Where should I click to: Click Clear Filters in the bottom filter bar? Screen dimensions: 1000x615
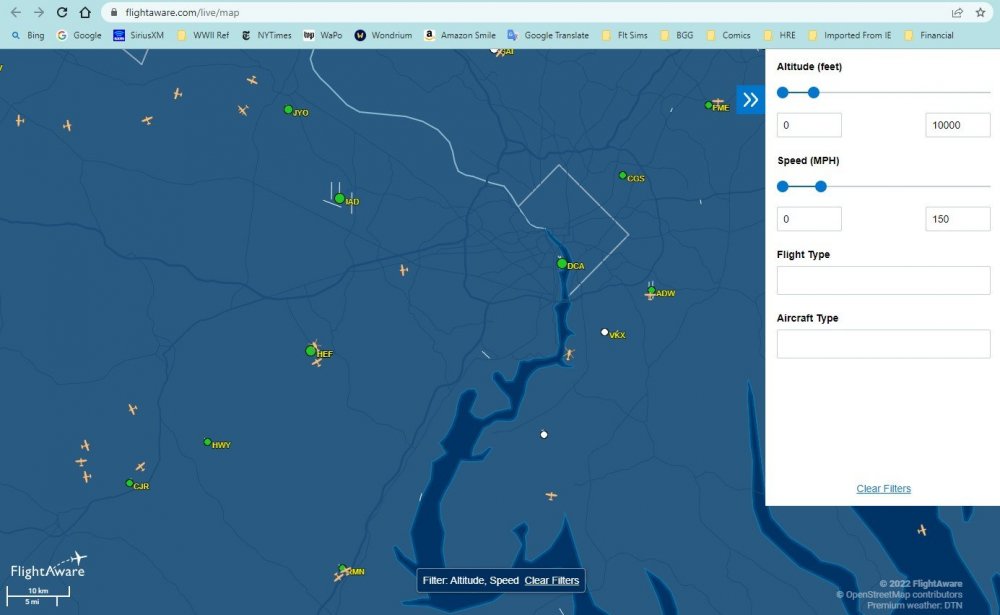tap(551, 580)
